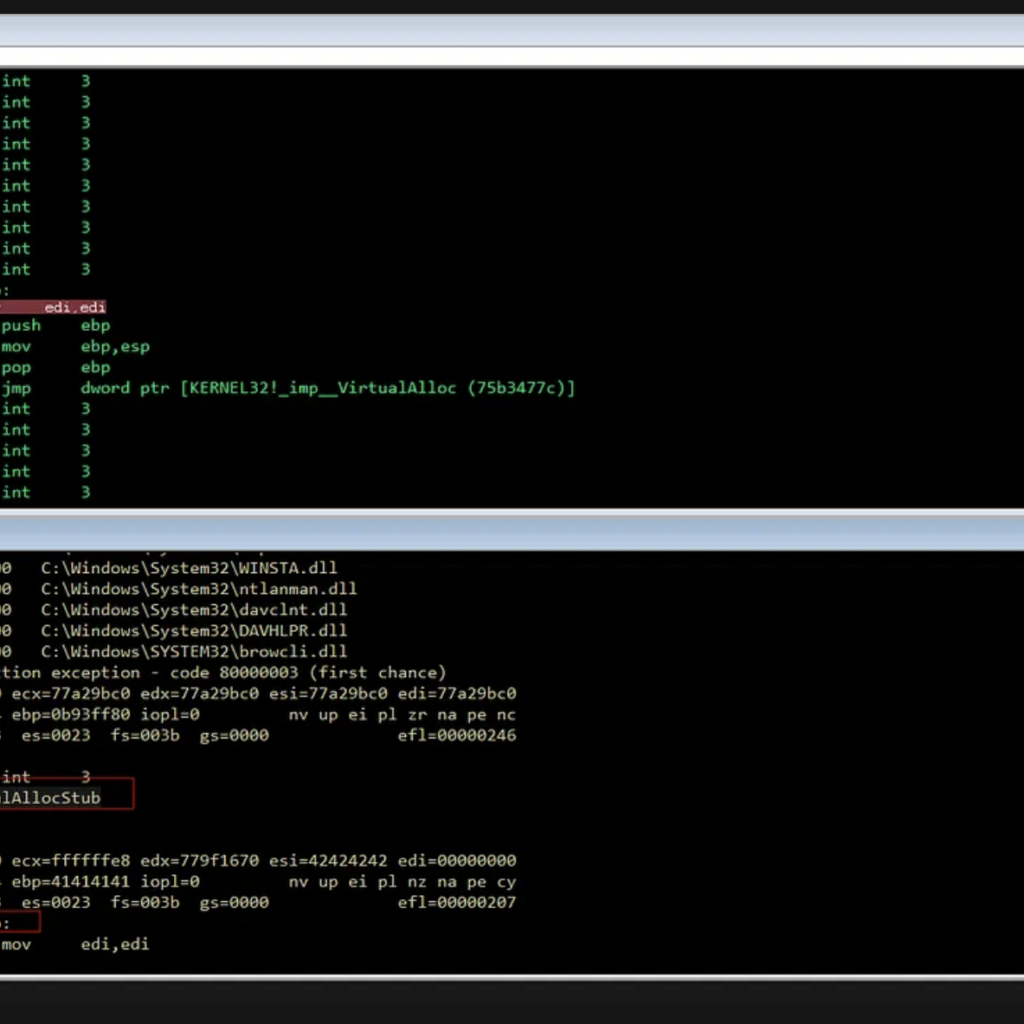Viewport: 1024px width, 1024px height.
Task: Click the davclnt.dll module path
Action: pyautogui.click(x=194, y=610)
